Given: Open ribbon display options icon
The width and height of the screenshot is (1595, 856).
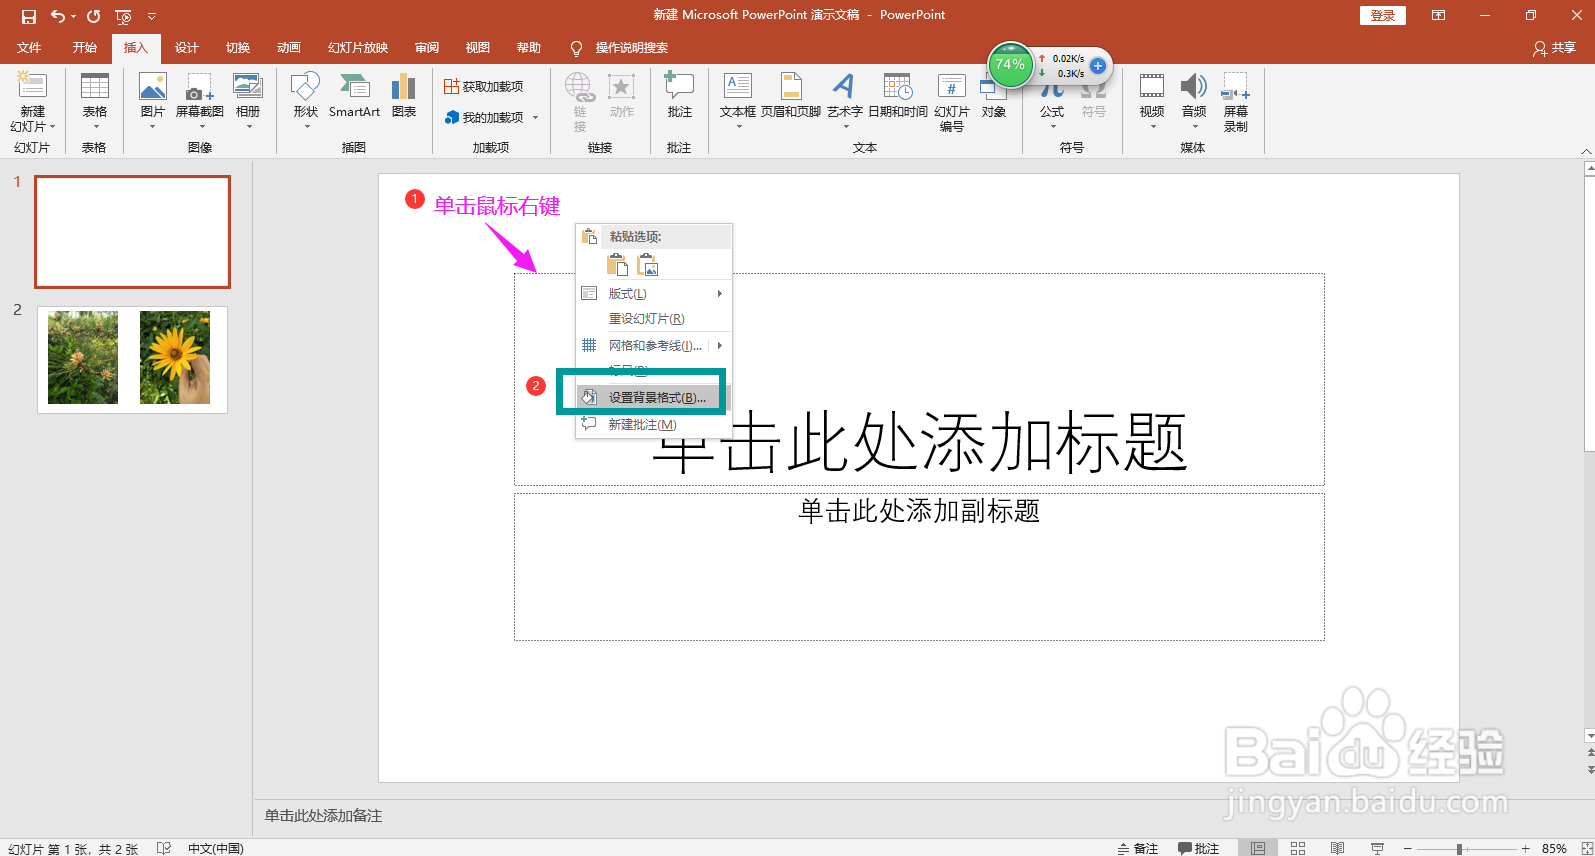Looking at the screenshot, I should click(1438, 15).
